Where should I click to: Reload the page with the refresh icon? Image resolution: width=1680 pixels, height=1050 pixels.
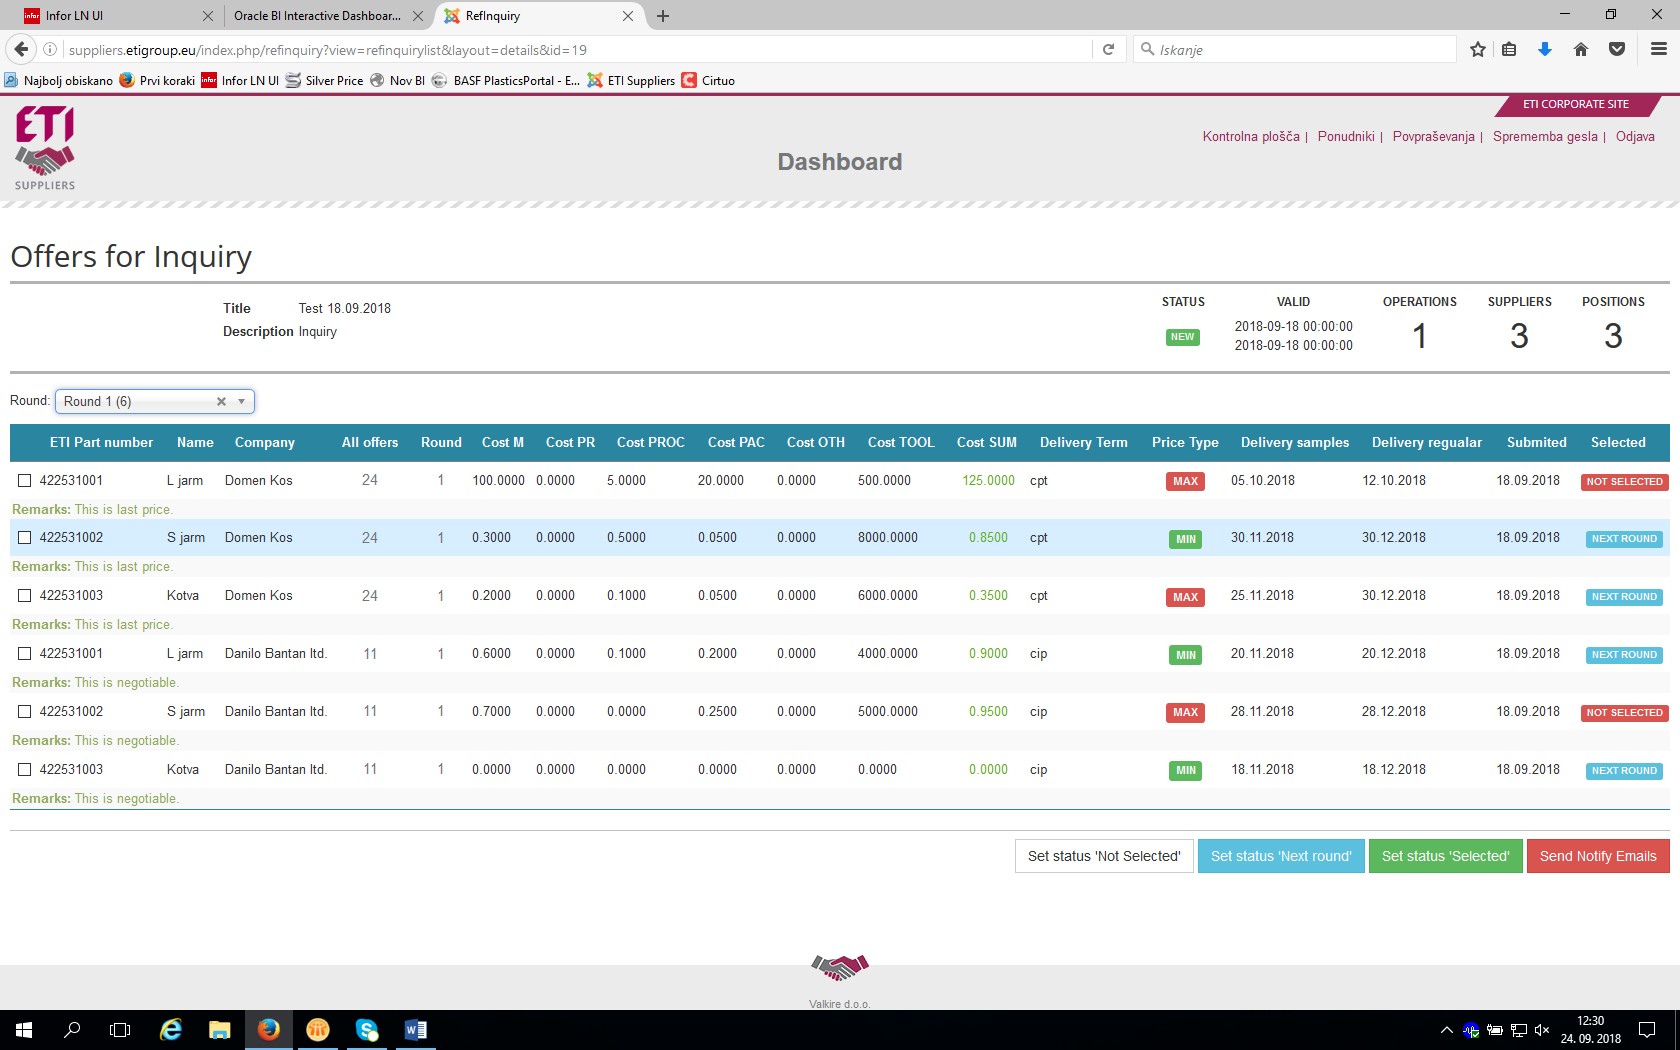pyautogui.click(x=1108, y=49)
